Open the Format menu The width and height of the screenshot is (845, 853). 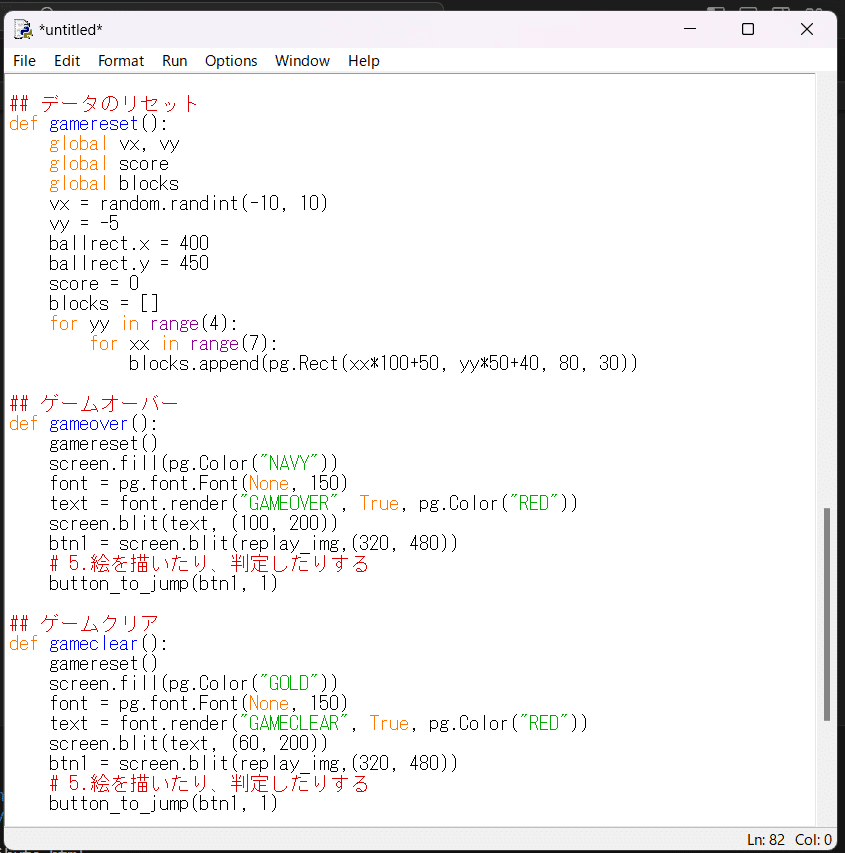[x=121, y=61]
